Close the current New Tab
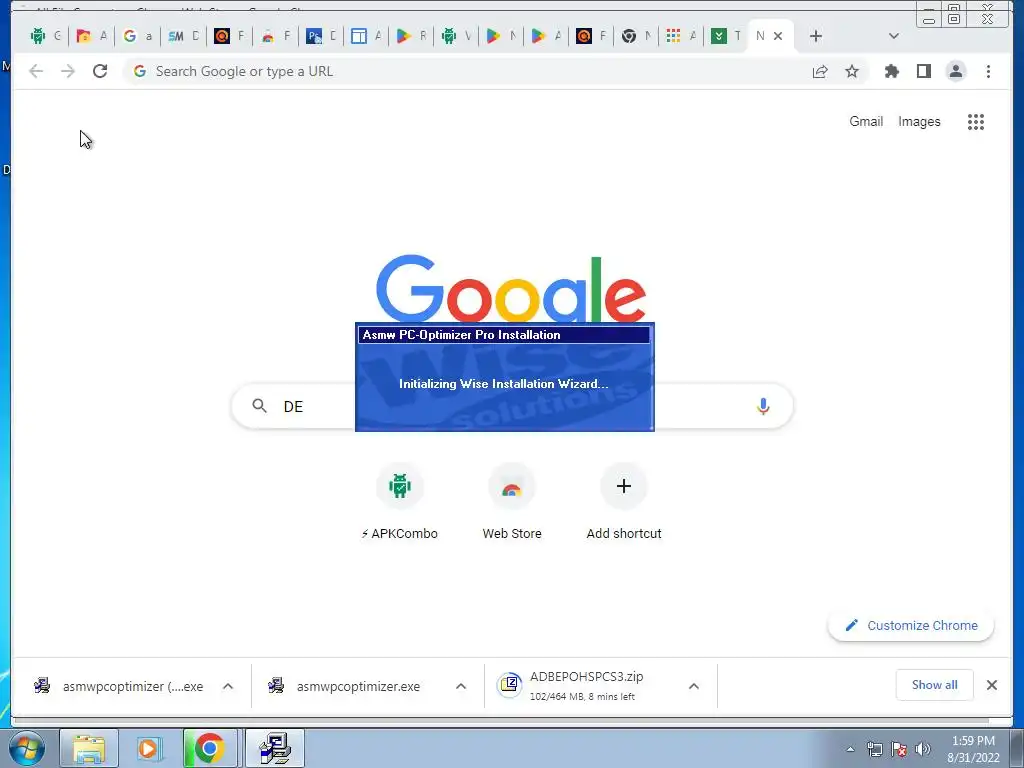This screenshot has width=1024, height=768. coord(778,36)
